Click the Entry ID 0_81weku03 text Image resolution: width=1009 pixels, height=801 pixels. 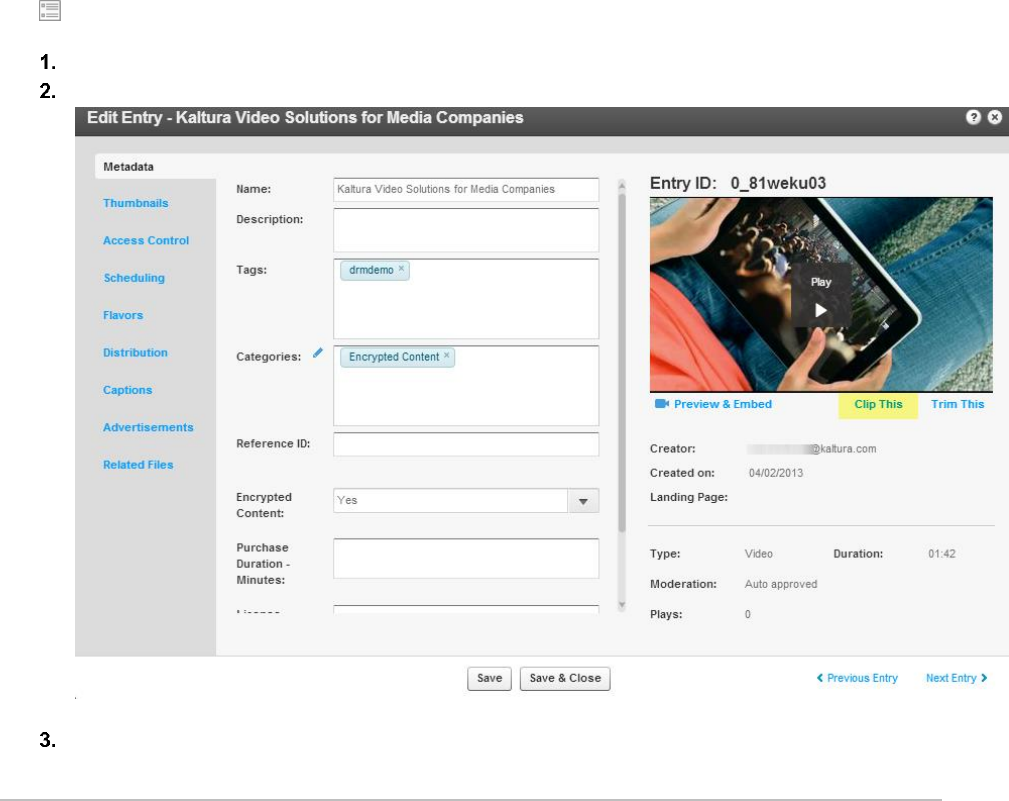pyautogui.click(x=737, y=183)
